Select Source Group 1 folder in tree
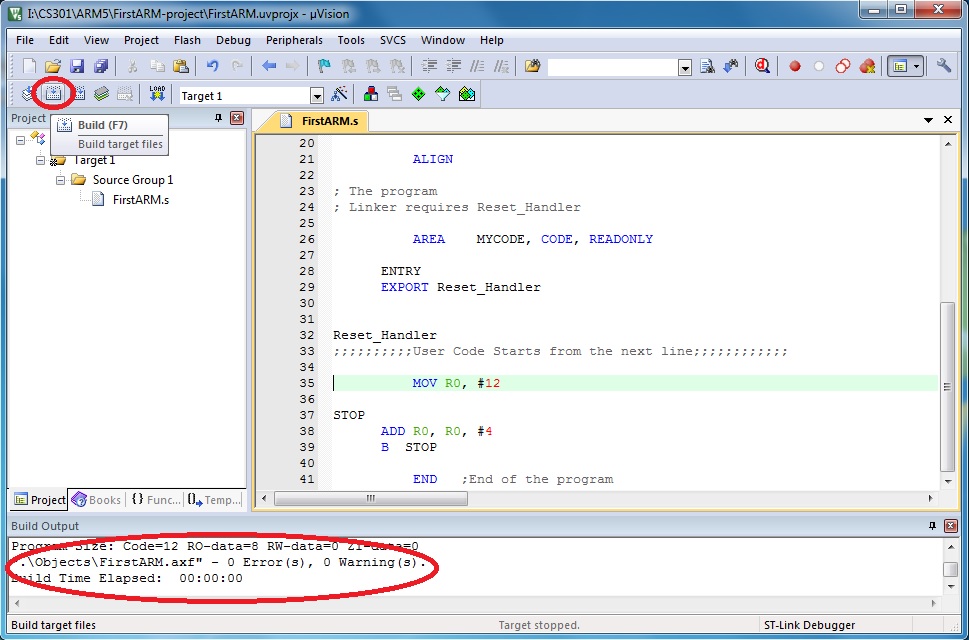The image size is (969, 640). [133, 180]
